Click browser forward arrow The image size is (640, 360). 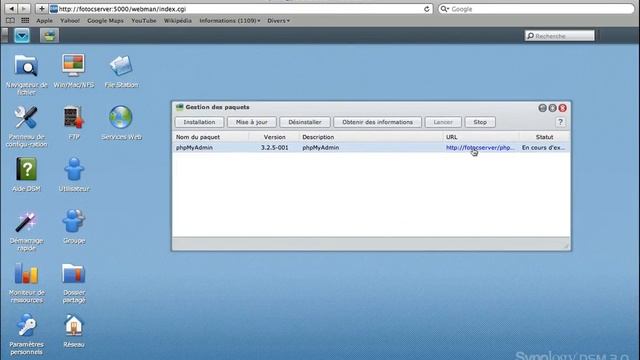[x=24, y=9]
